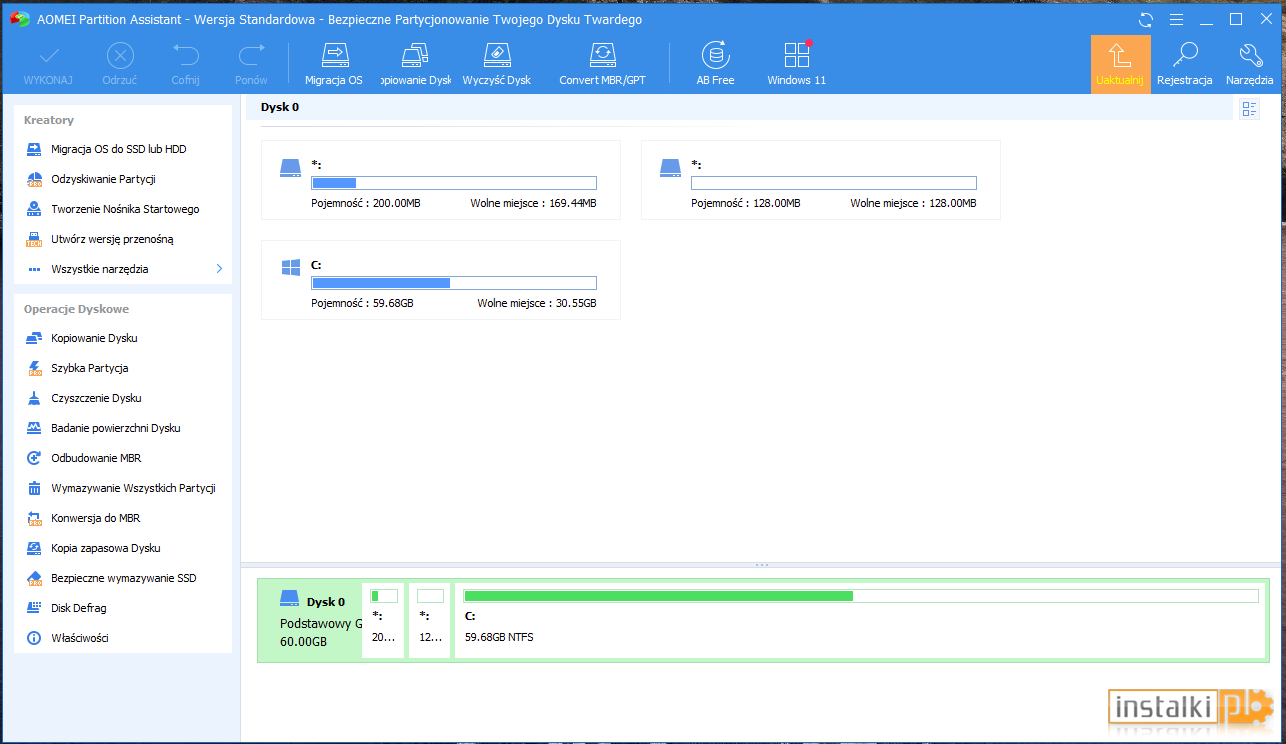This screenshot has width=1286, height=744.
Task: Select the 200.00MB partition card
Action: (x=440, y=180)
